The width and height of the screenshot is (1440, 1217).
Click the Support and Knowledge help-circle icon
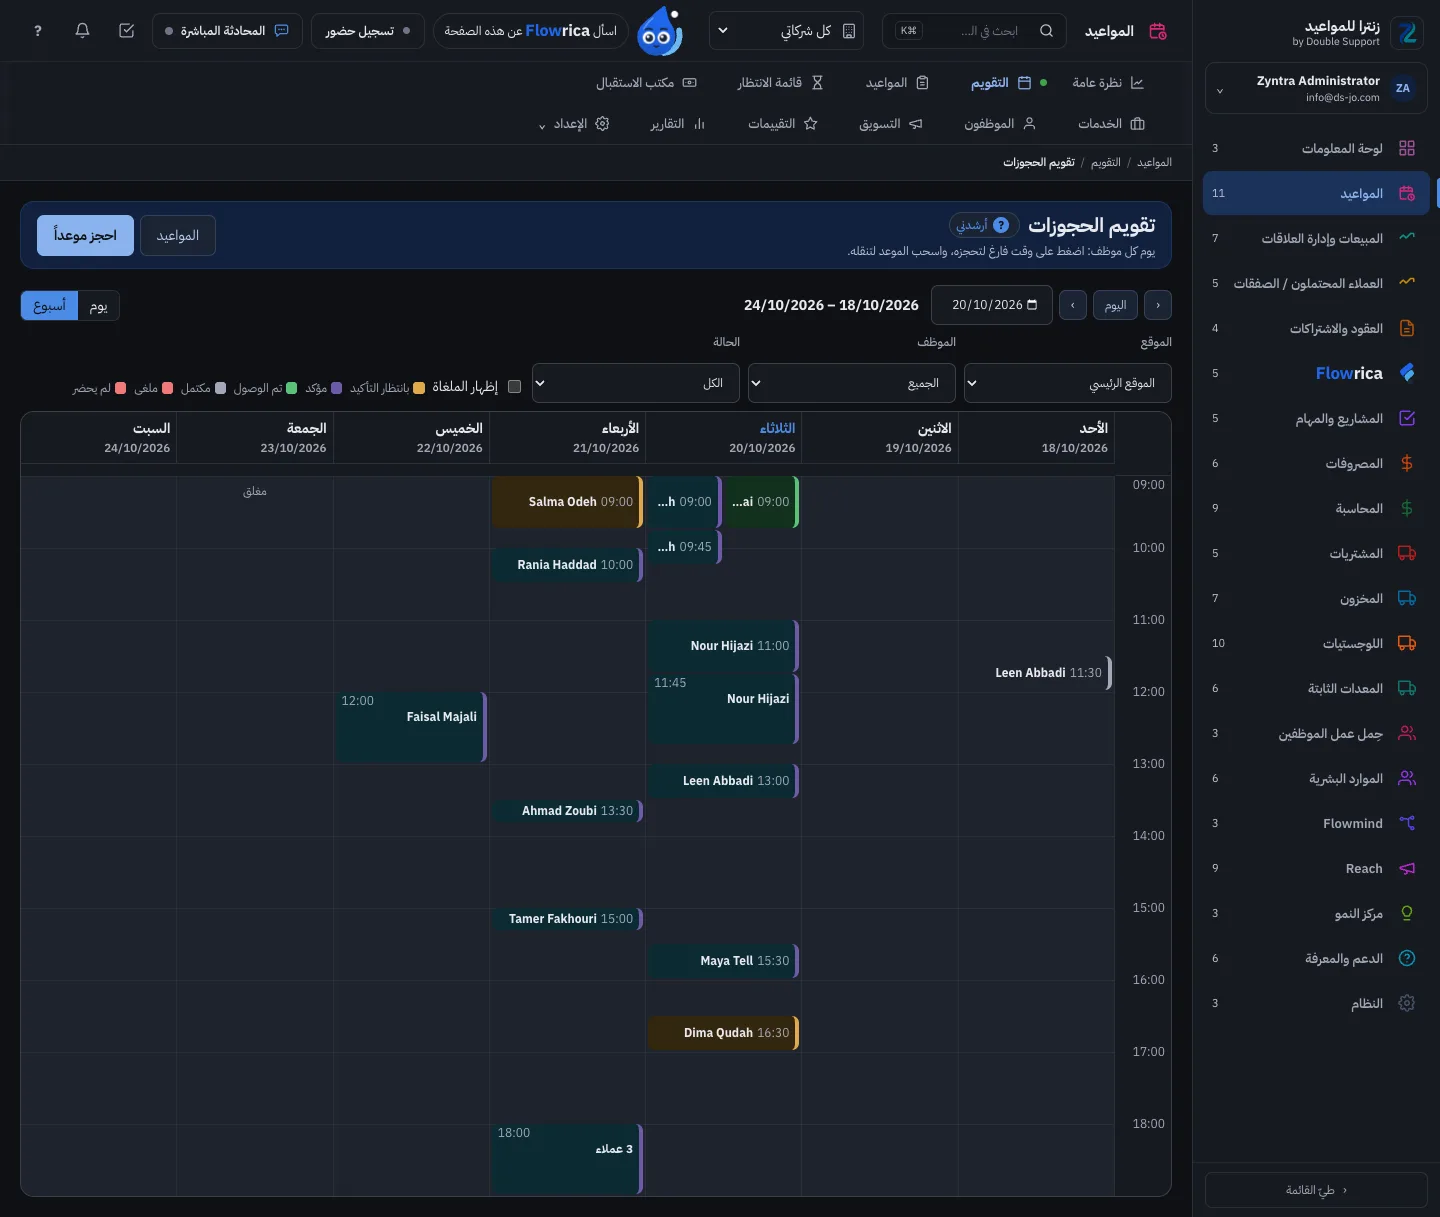1407,958
